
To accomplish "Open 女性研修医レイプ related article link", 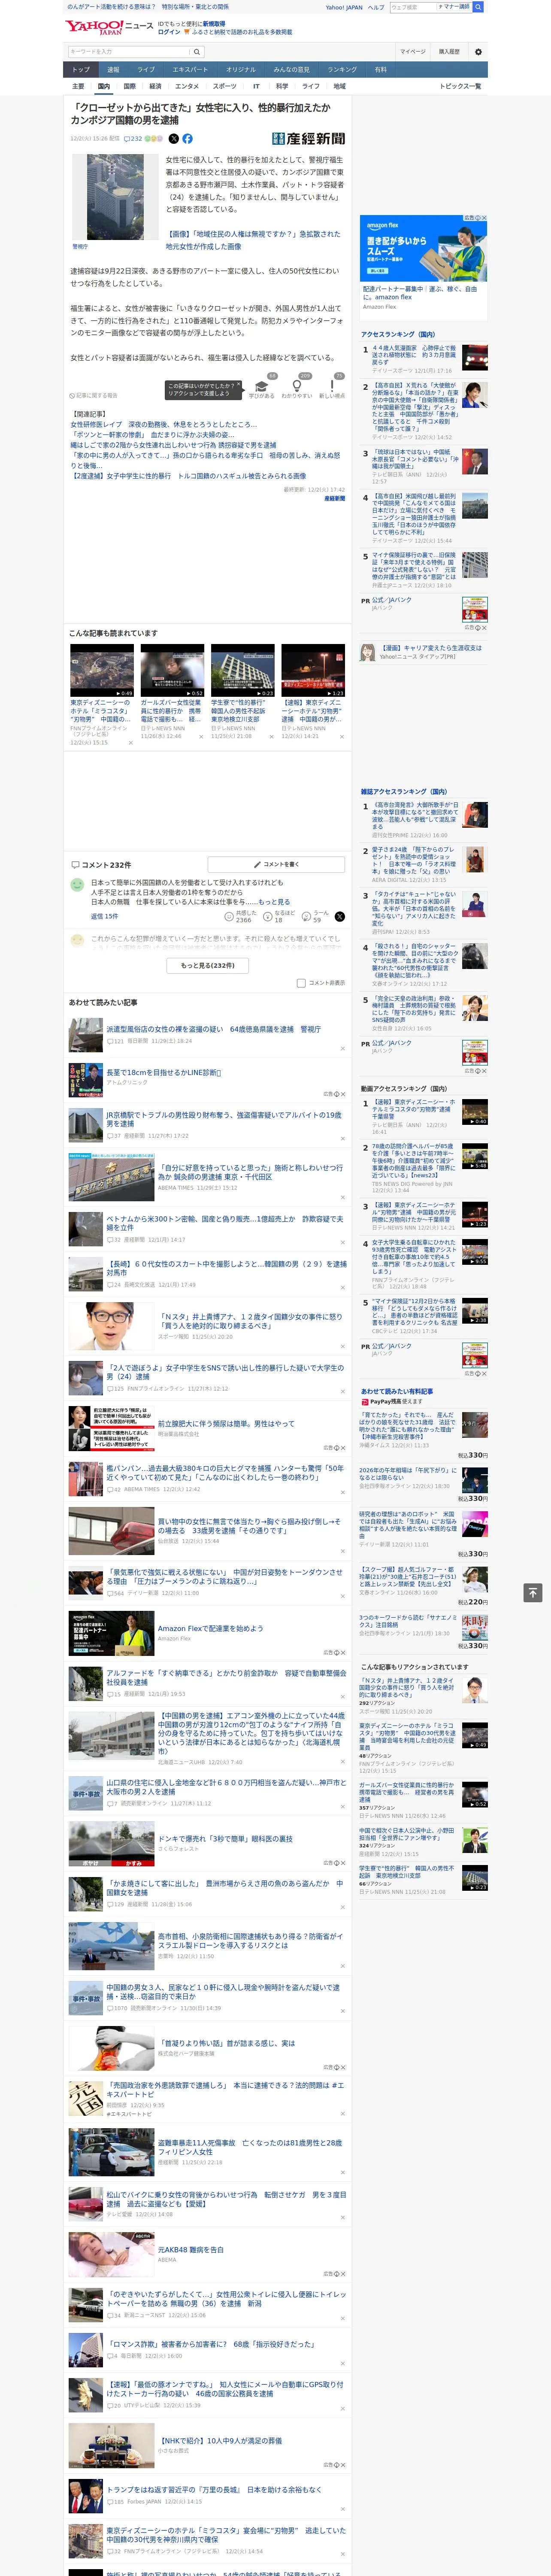I will click(x=164, y=424).
